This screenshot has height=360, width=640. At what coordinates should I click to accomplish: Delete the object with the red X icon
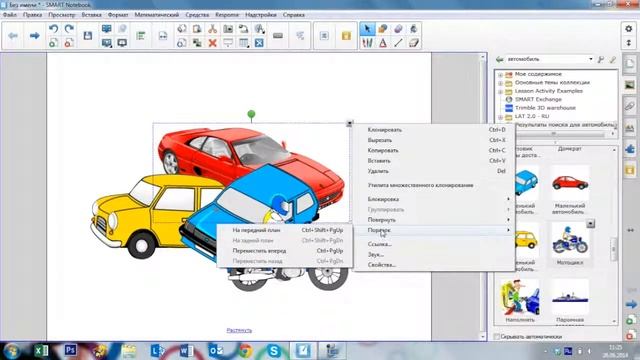click(x=212, y=43)
